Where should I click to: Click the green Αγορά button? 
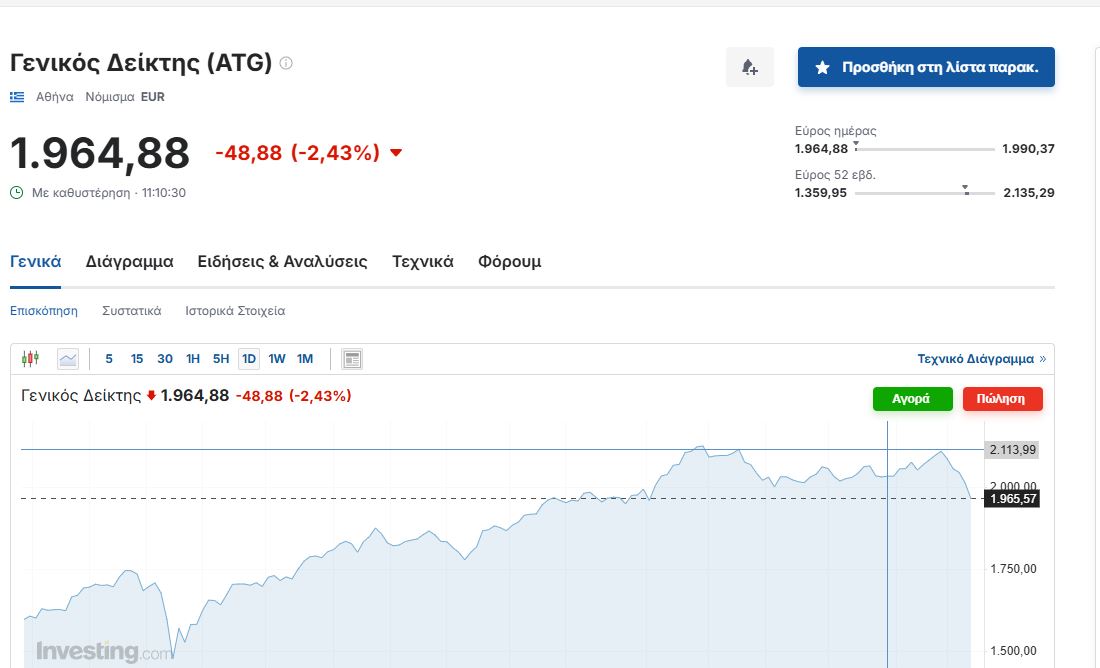pyautogui.click(x=911, y=398)
